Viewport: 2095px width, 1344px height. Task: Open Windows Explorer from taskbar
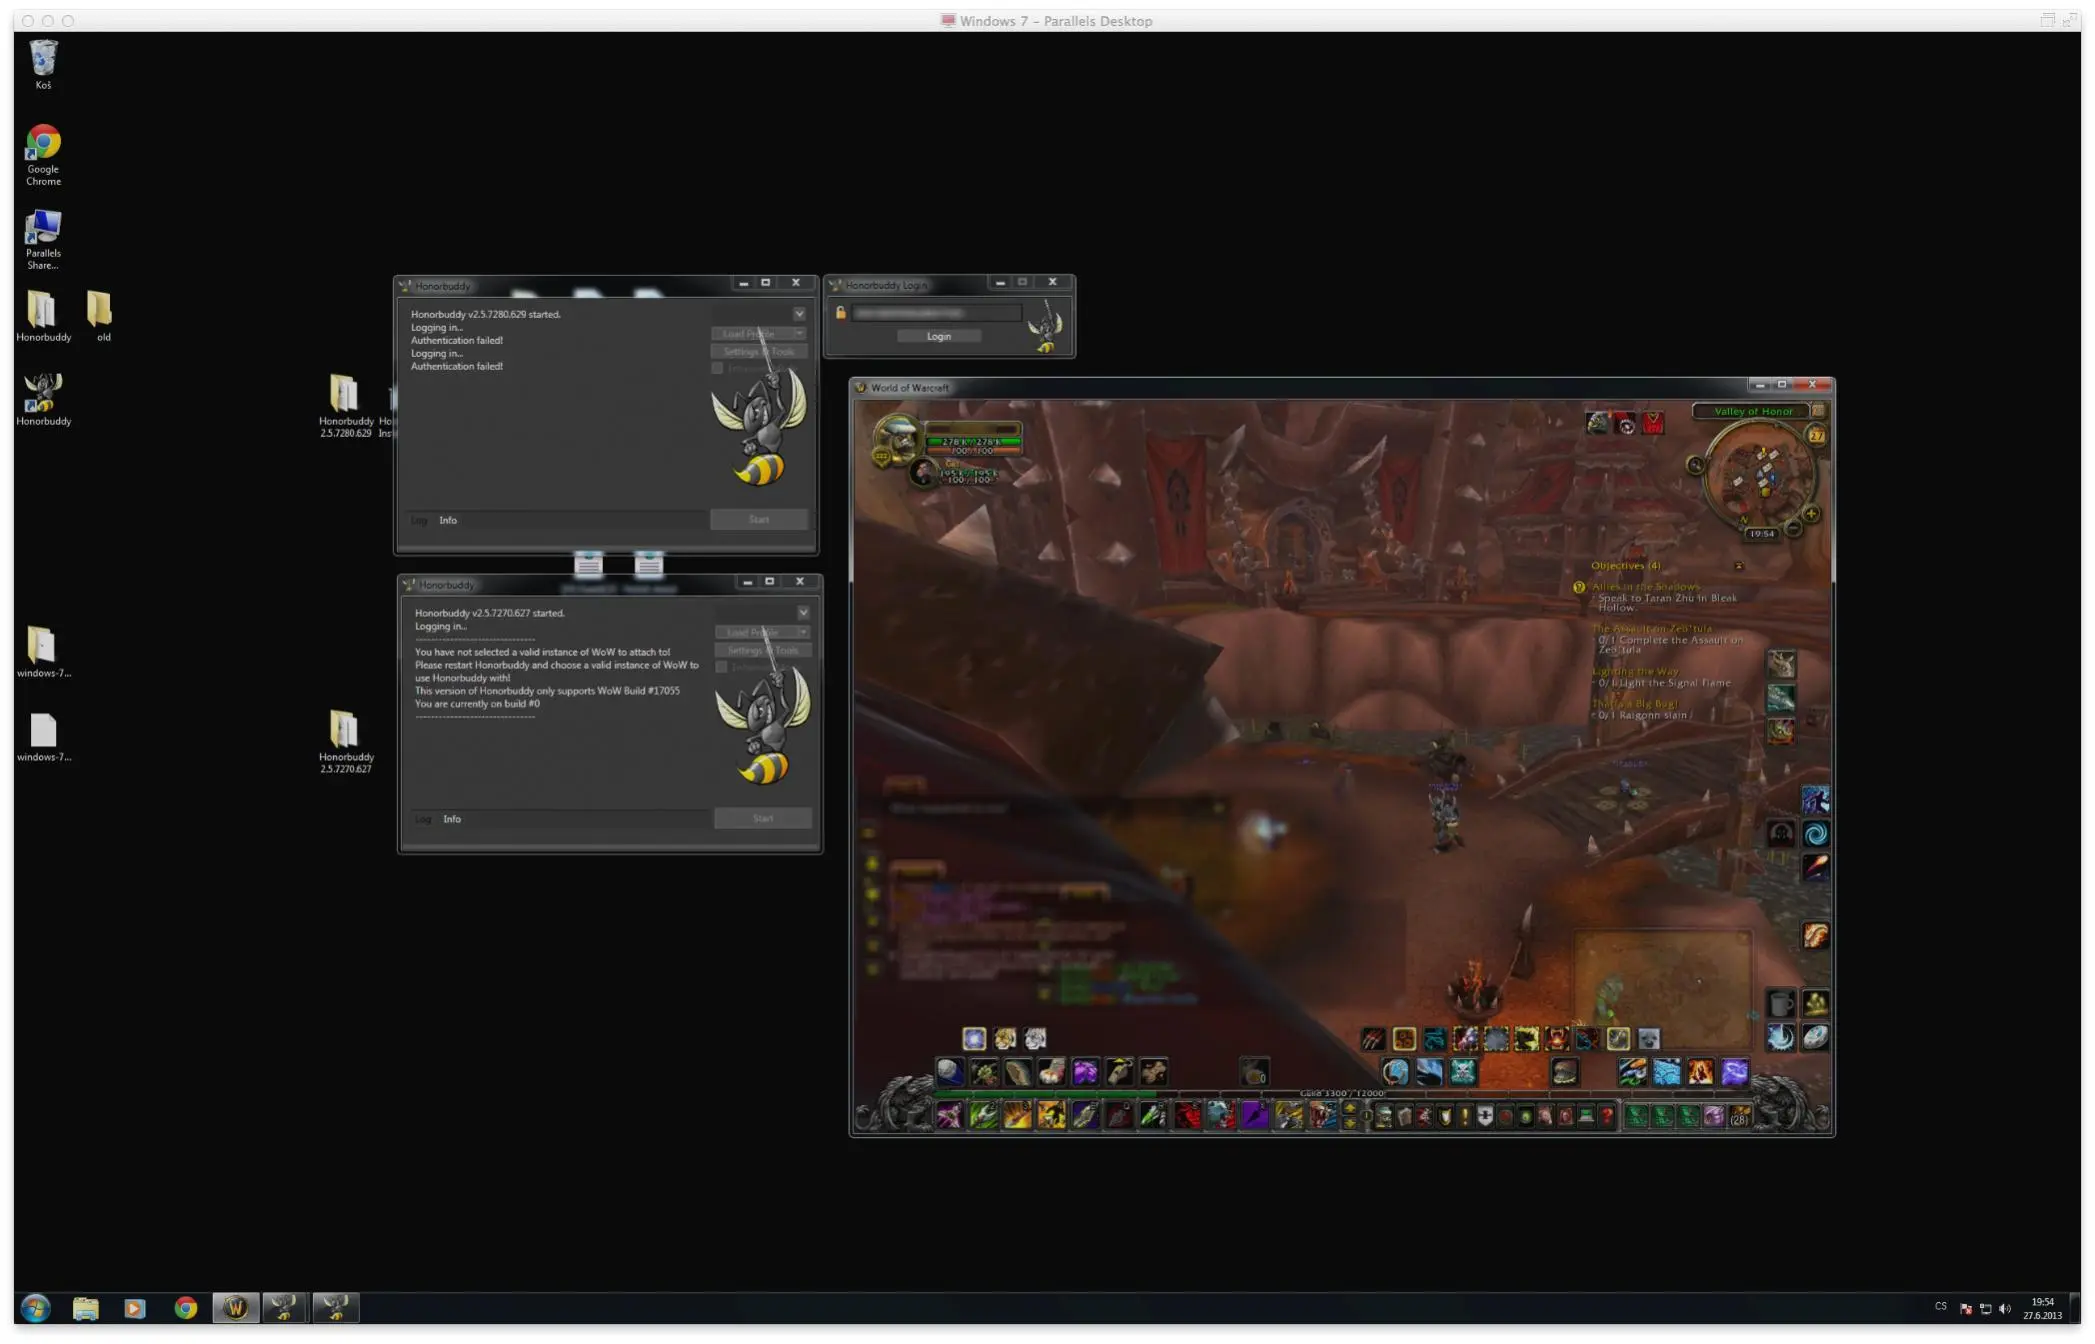pos(85,1307)
